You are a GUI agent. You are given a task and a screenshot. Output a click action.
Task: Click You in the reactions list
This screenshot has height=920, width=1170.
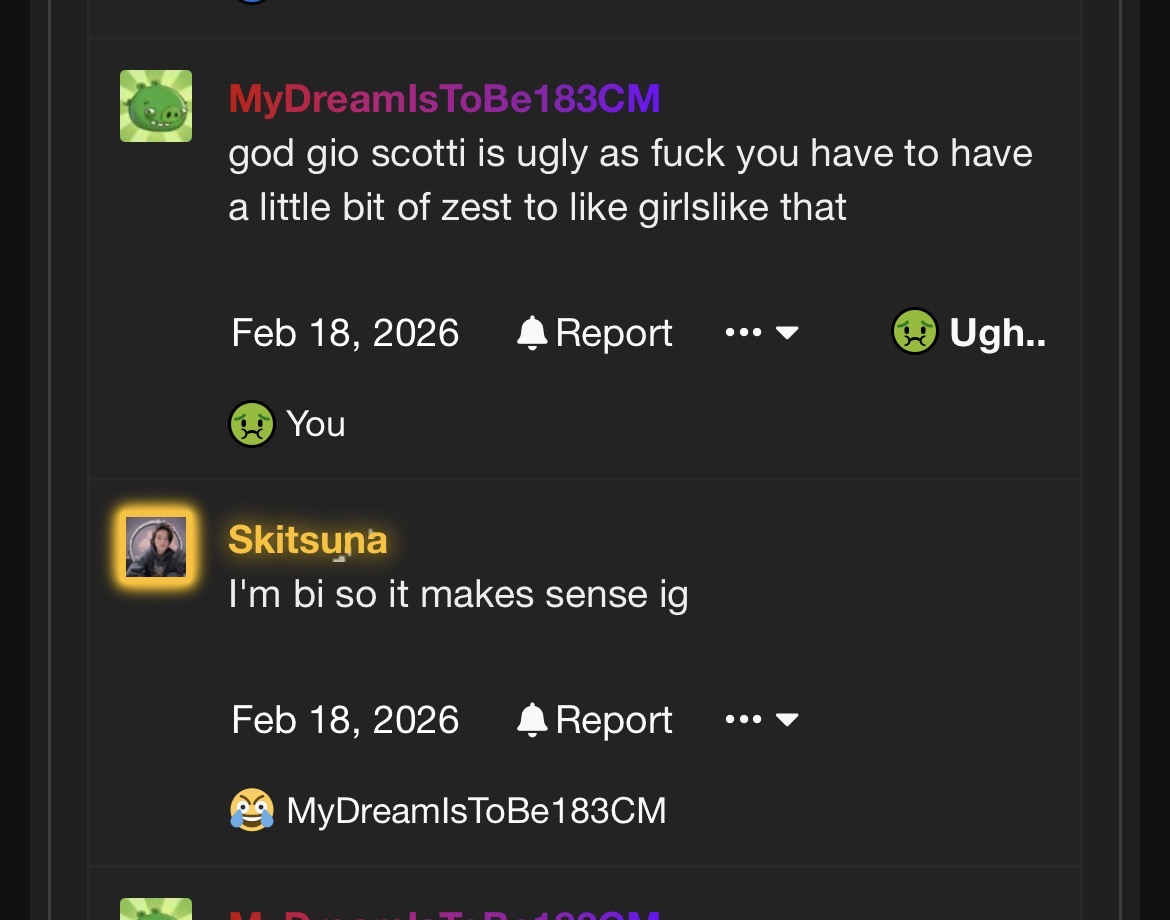tap(316, 424)
